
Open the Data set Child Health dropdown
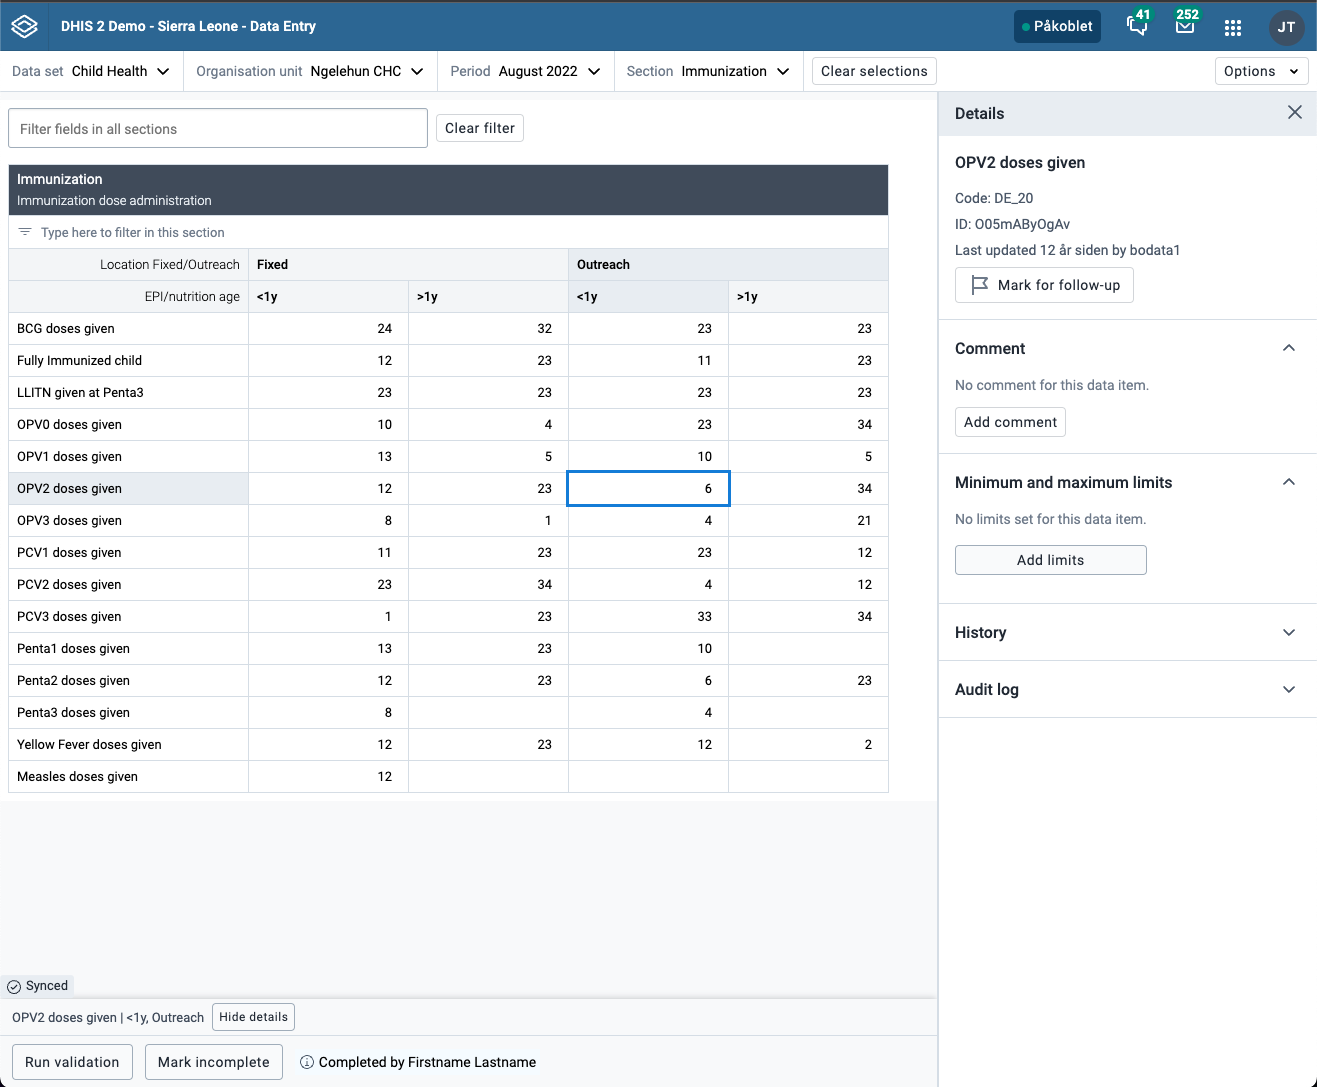pyautogui.click(x=91, y=71)
